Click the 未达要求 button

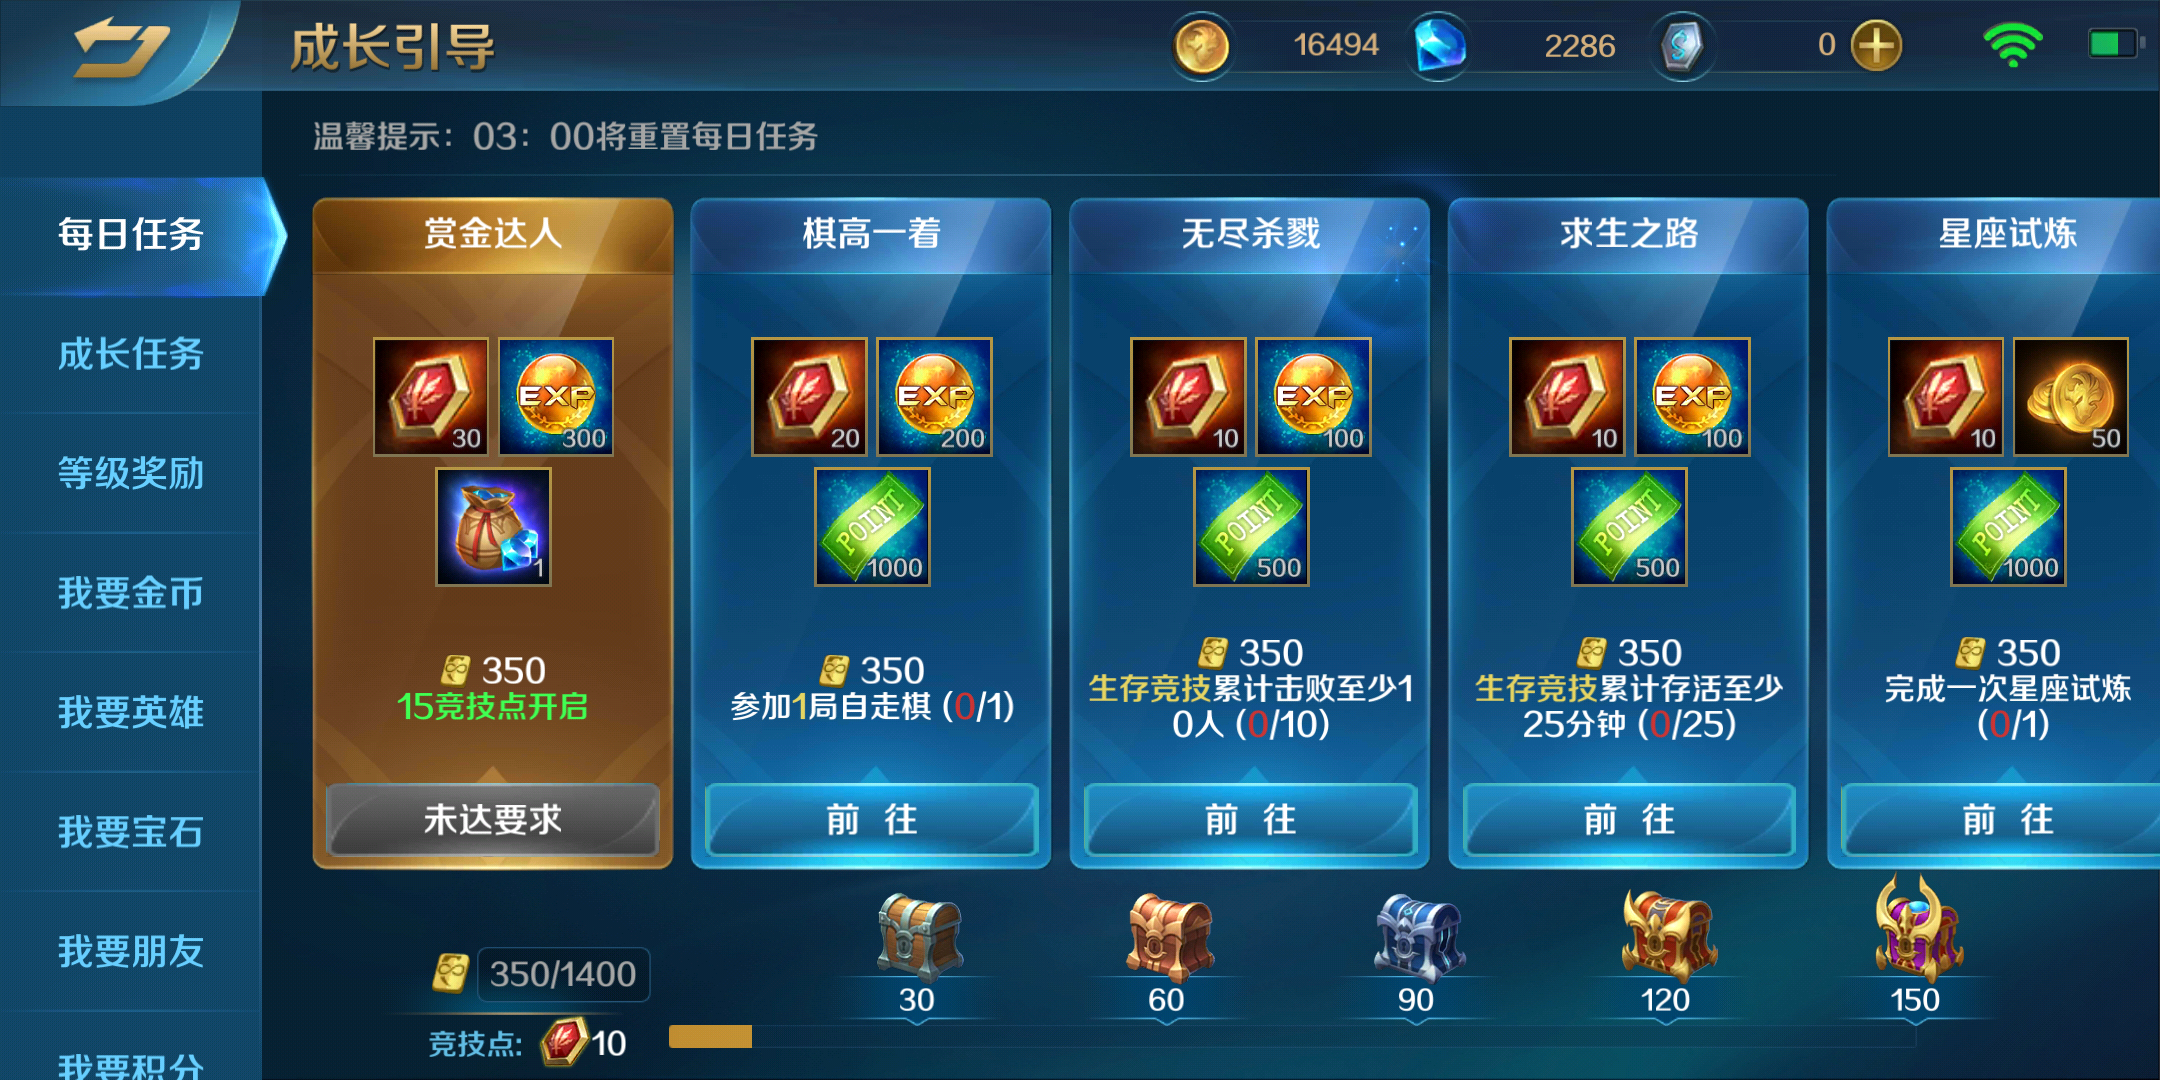coord(493,820)
